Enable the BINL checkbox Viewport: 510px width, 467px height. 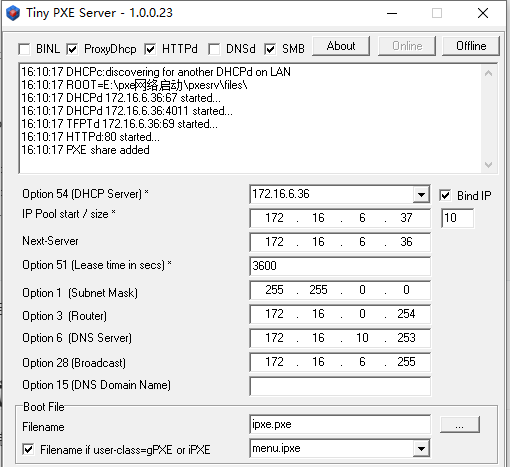click(24, 49)
